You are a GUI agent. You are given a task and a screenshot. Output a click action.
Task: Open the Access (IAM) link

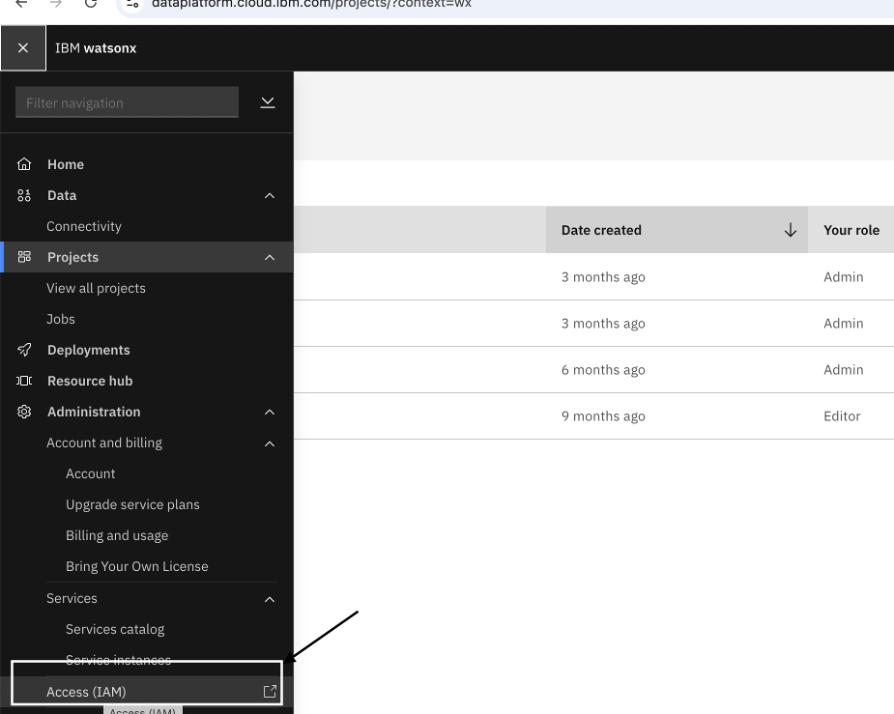pos(85,690)
